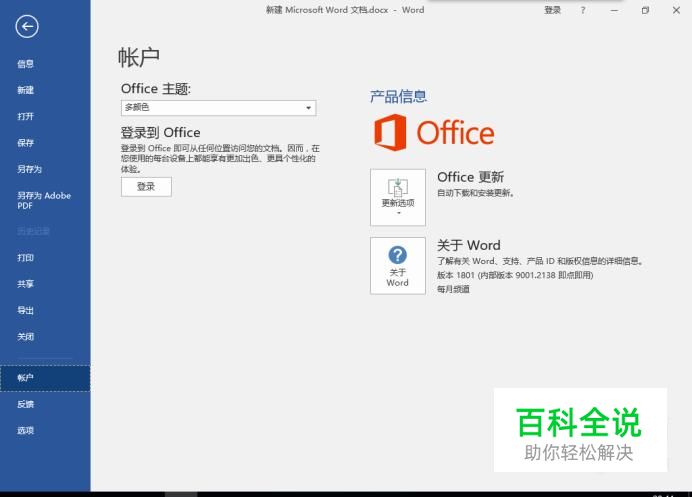Screen dimensions: 692x497
Task: Click the 版本 1801 version text
Action: [515, 275]
